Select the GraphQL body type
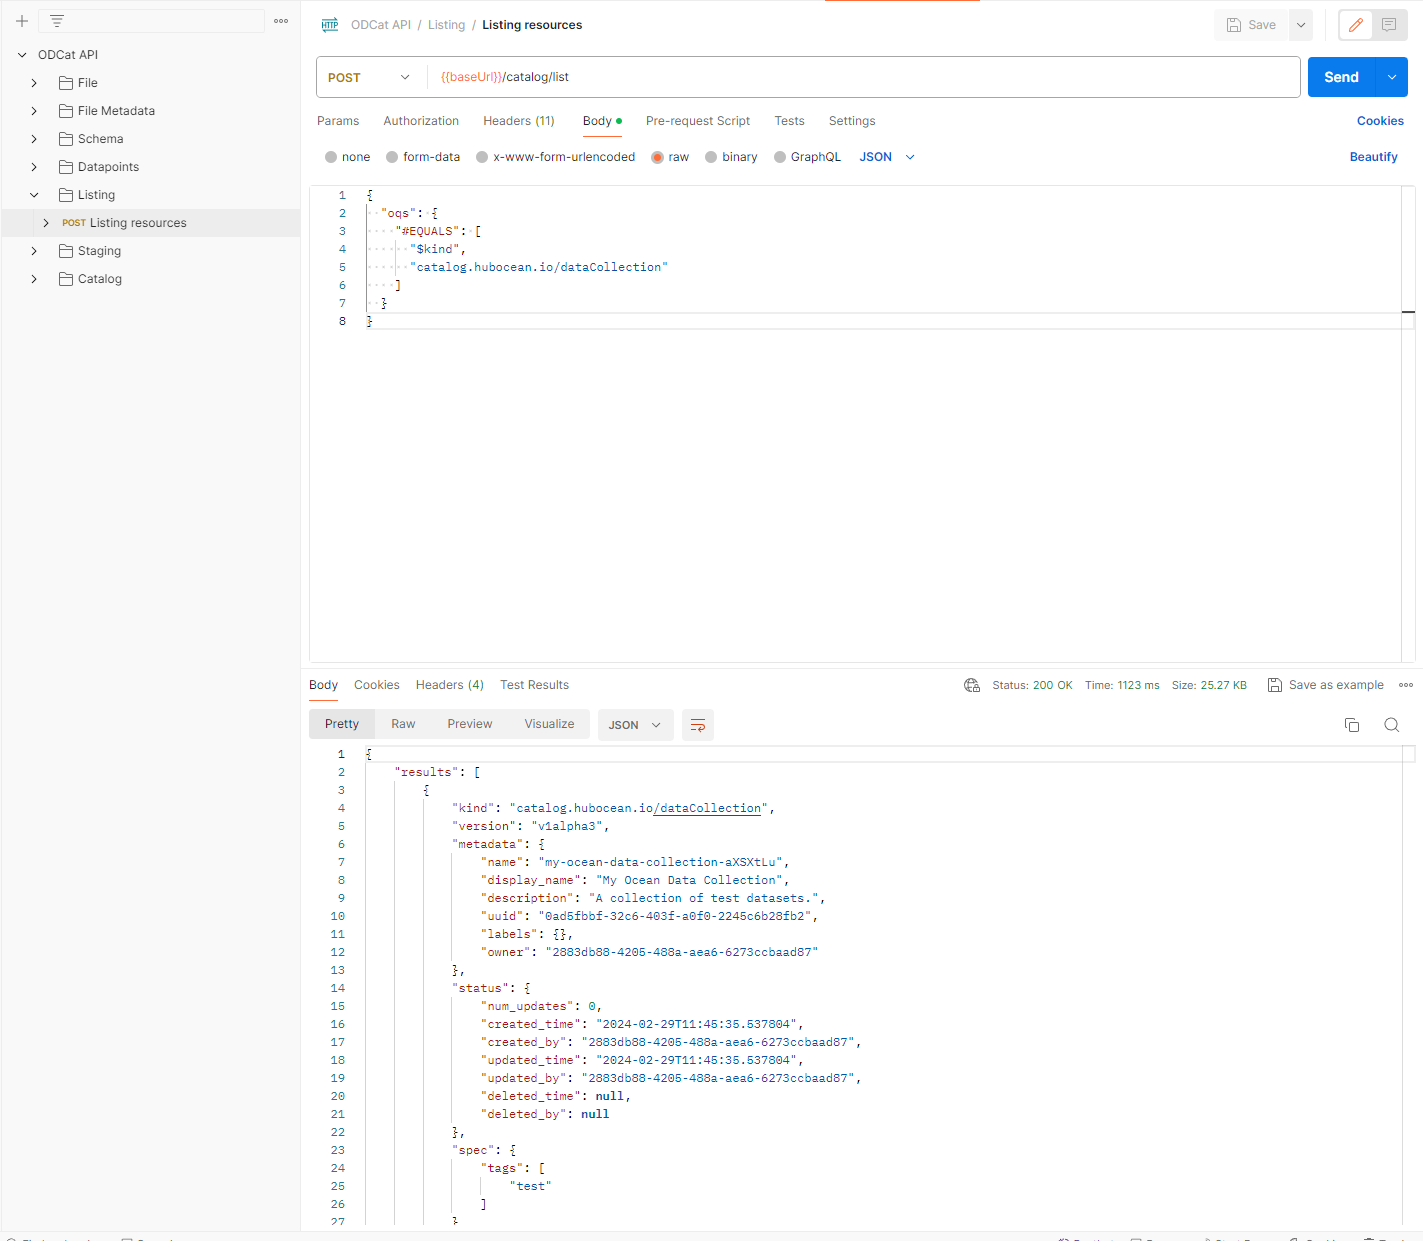 tap(807, 157)
